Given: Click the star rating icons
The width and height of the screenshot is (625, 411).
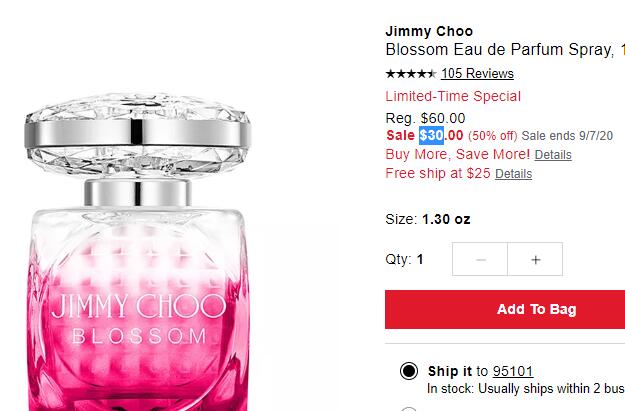Looking at the screenshot, I should coord(411,74).
